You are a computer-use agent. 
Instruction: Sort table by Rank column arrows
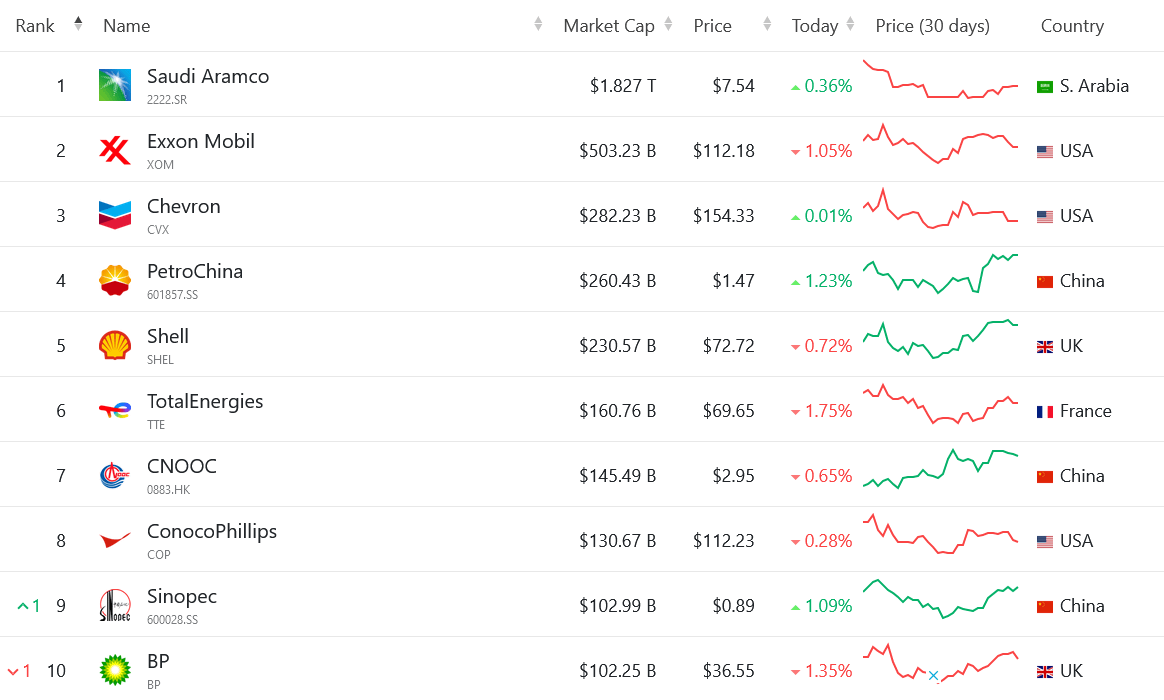78,24
